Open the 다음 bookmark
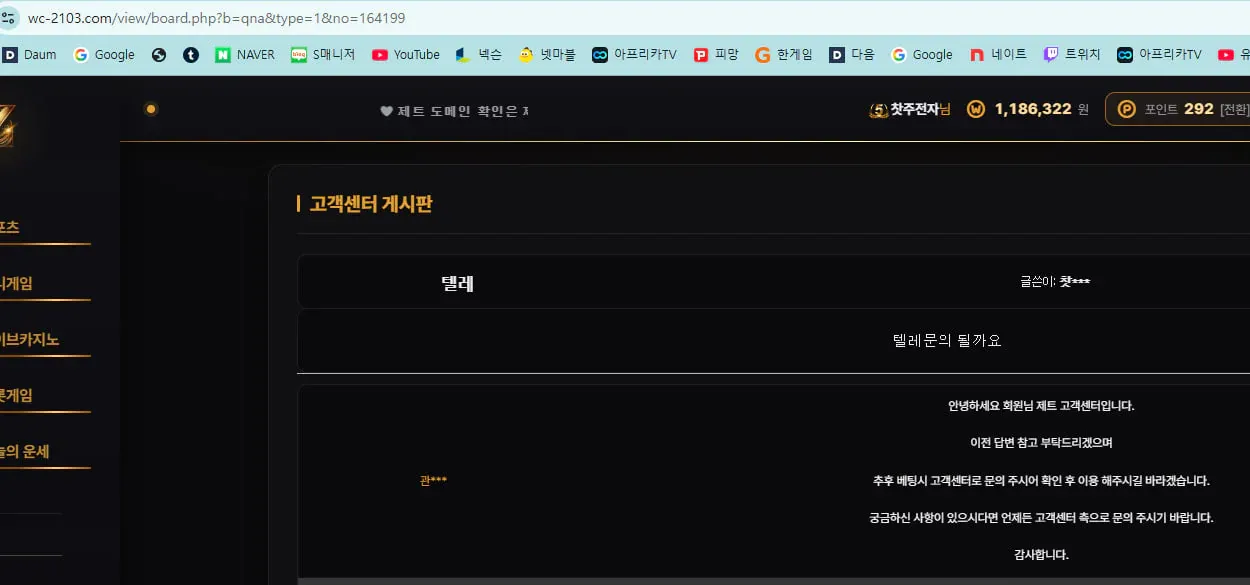This screenshot has width=1250, height=585. pyautogui.click(x=852, y=55)
